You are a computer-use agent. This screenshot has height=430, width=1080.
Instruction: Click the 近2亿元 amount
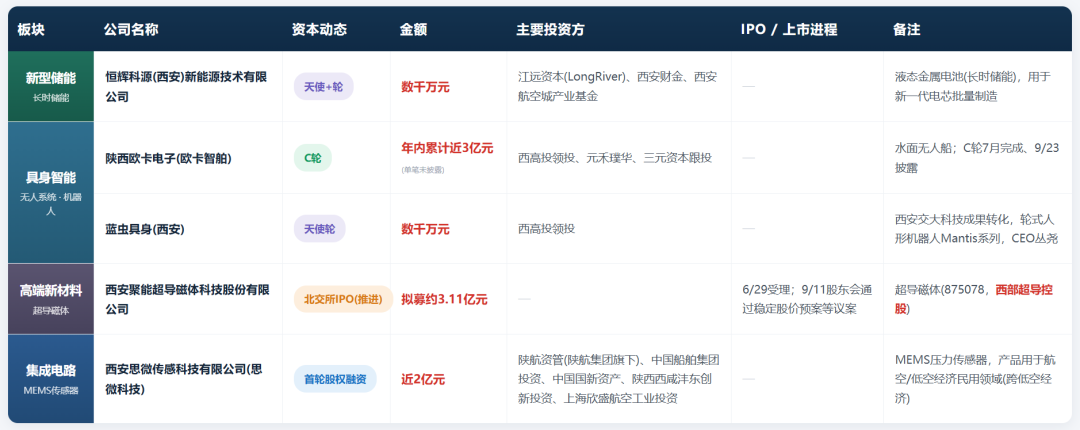423,379
